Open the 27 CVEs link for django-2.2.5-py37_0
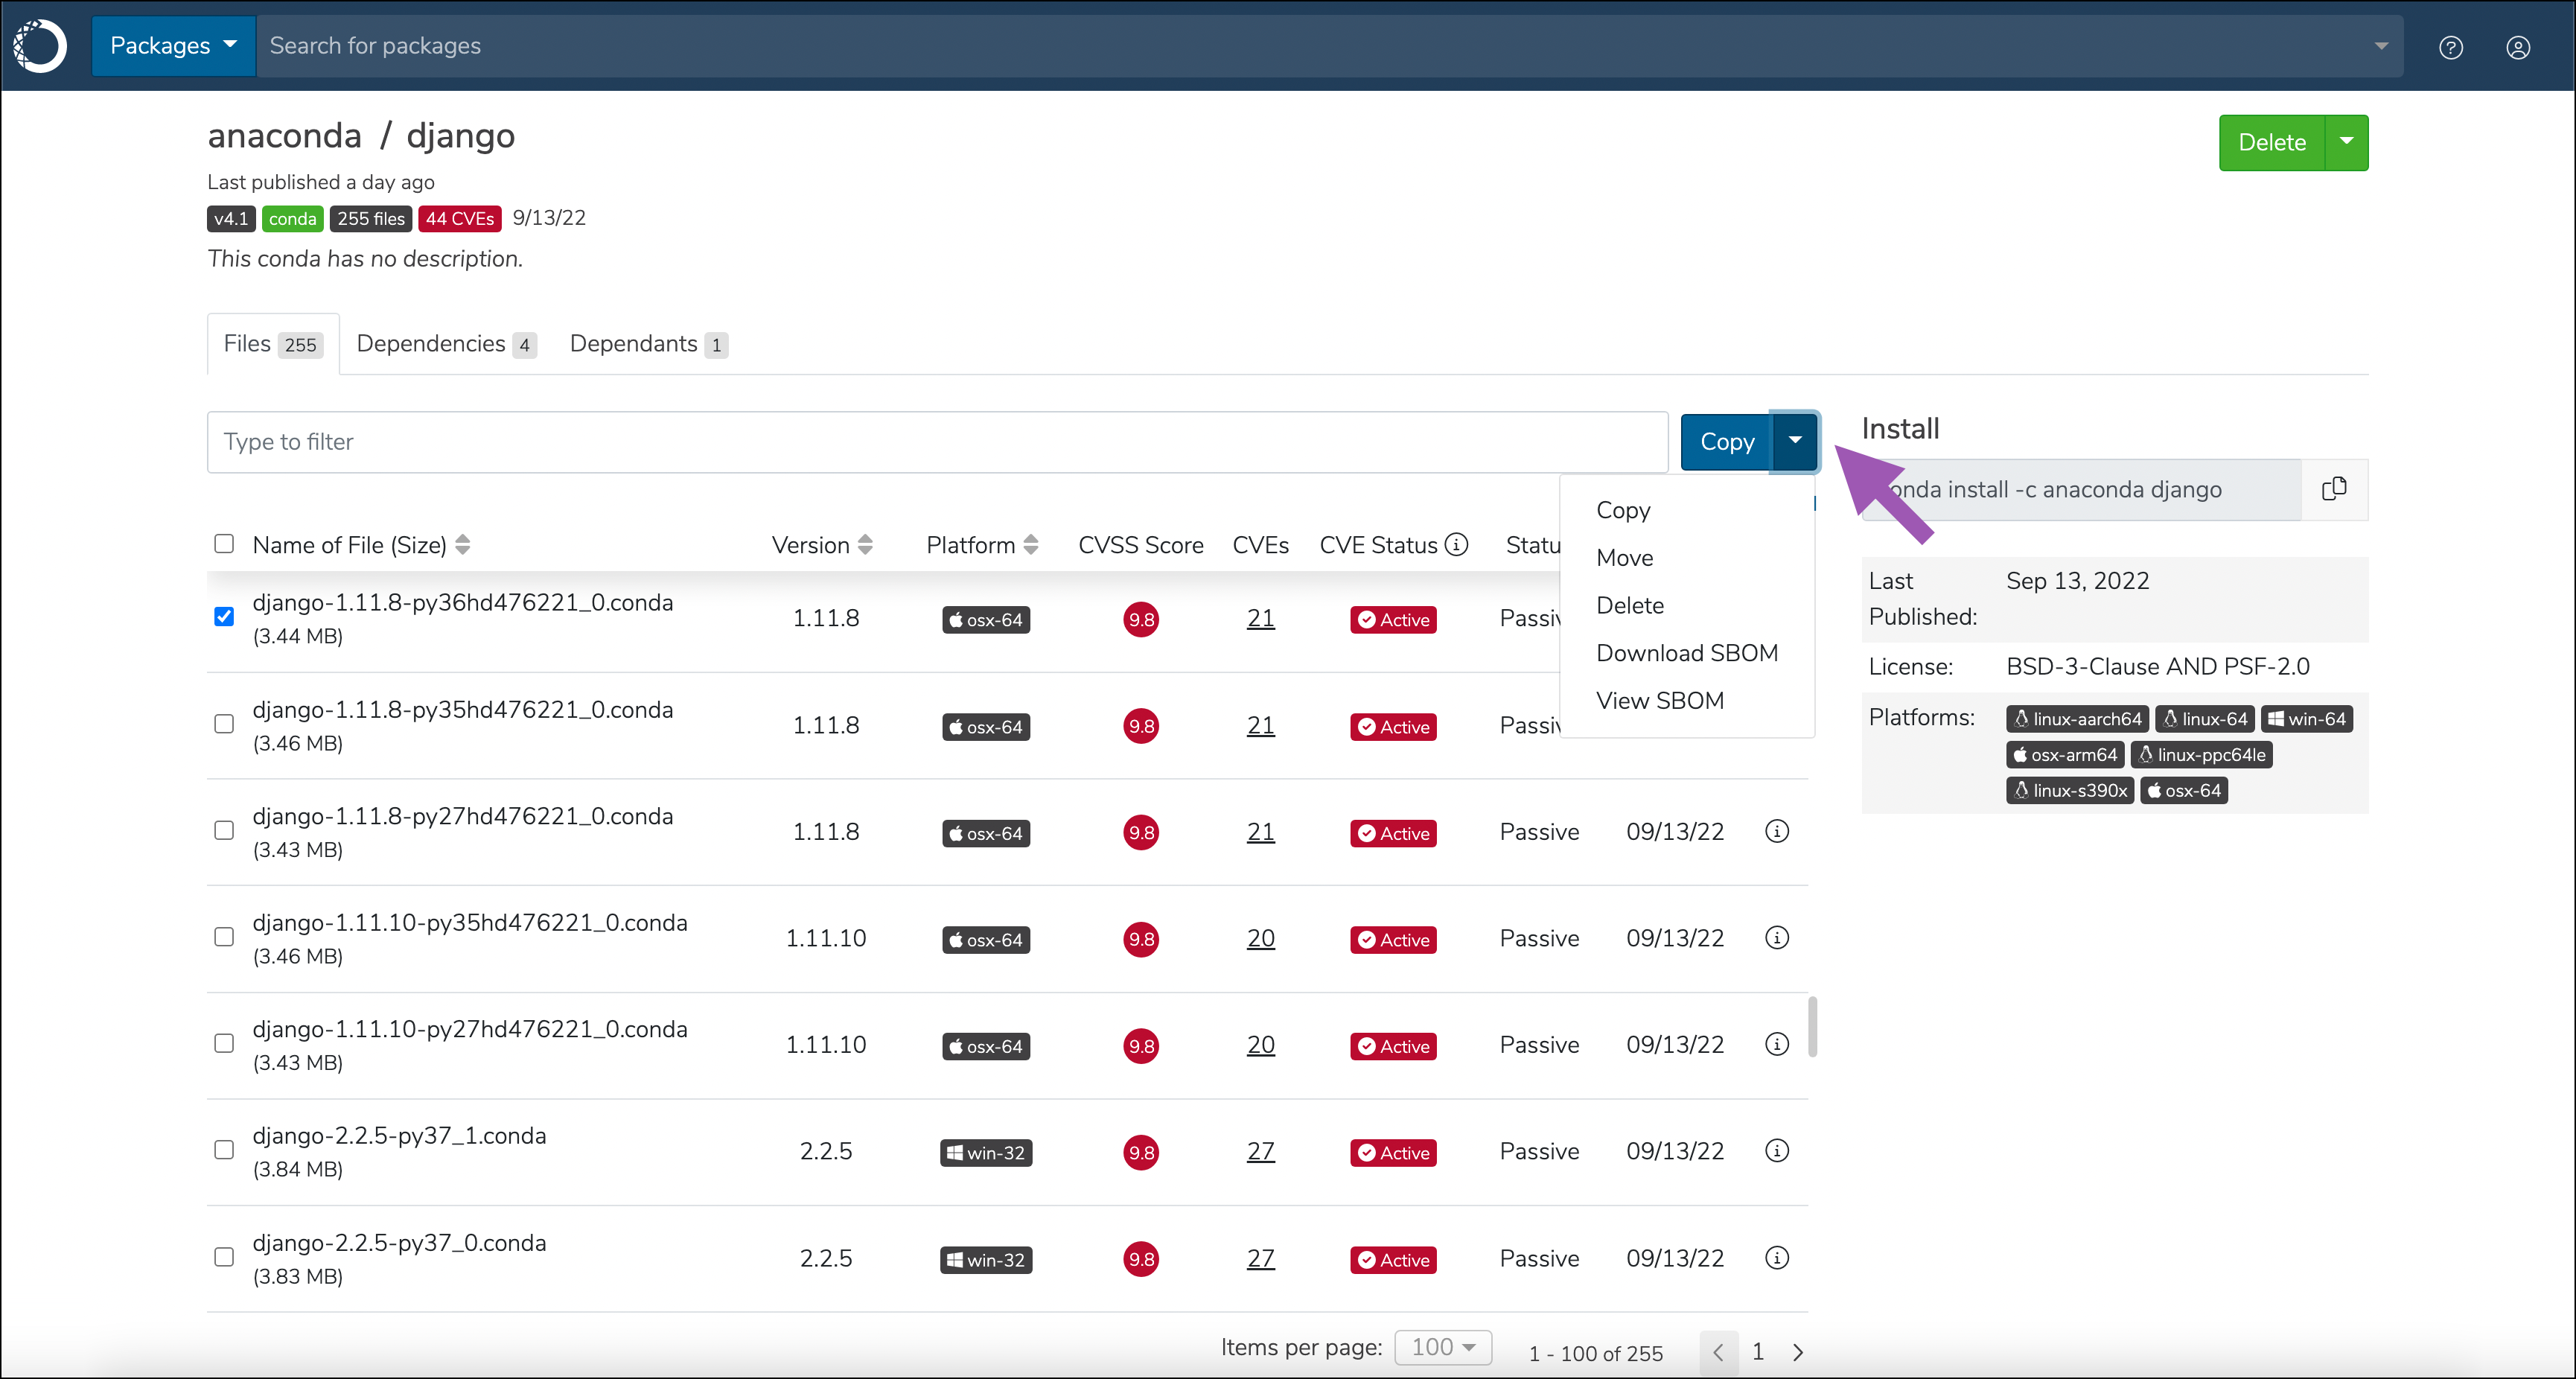This screenshot has width=2576, height=1379. [1260, 1258]
